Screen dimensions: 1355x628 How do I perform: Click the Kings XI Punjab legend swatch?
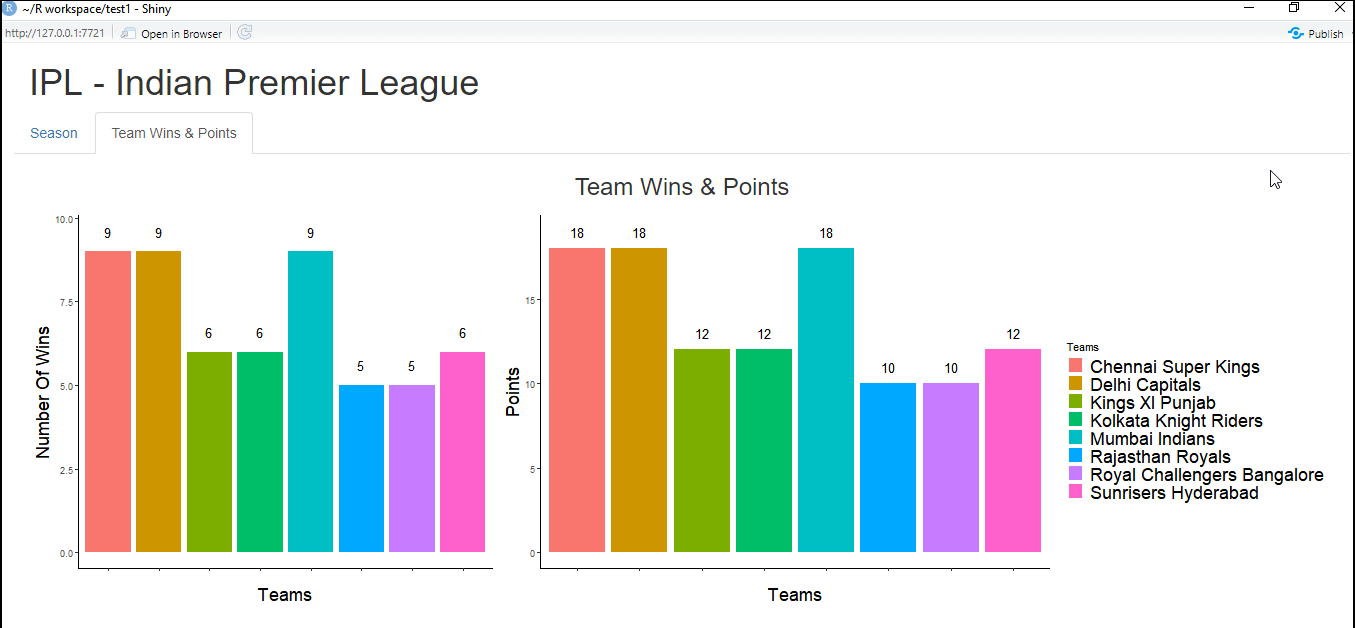1076,403
